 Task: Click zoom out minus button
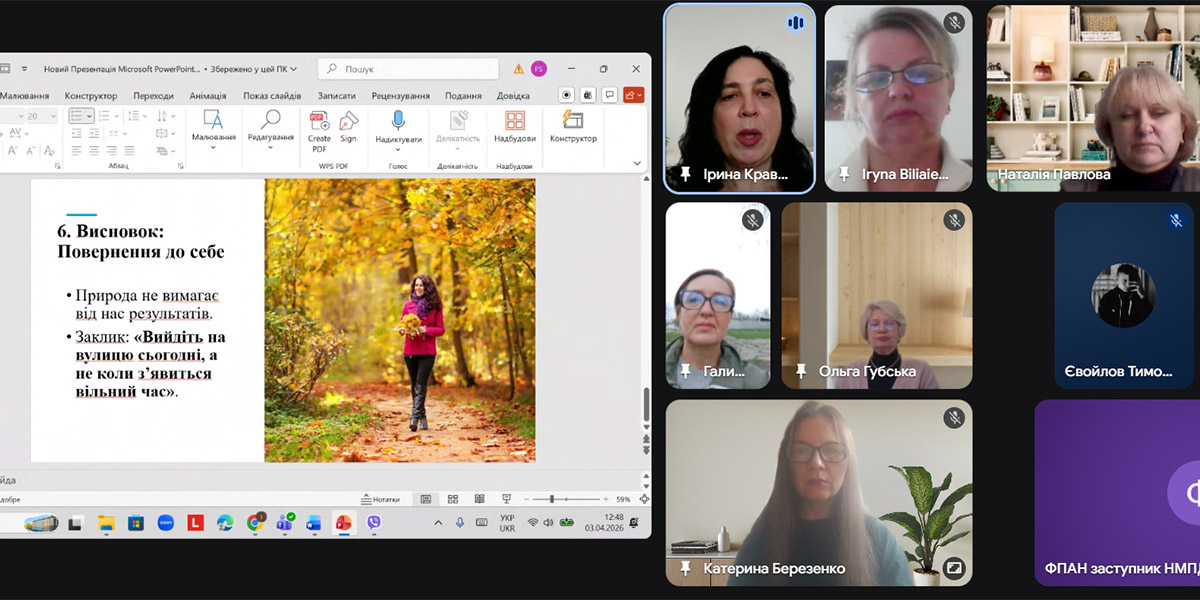point(527,499)
